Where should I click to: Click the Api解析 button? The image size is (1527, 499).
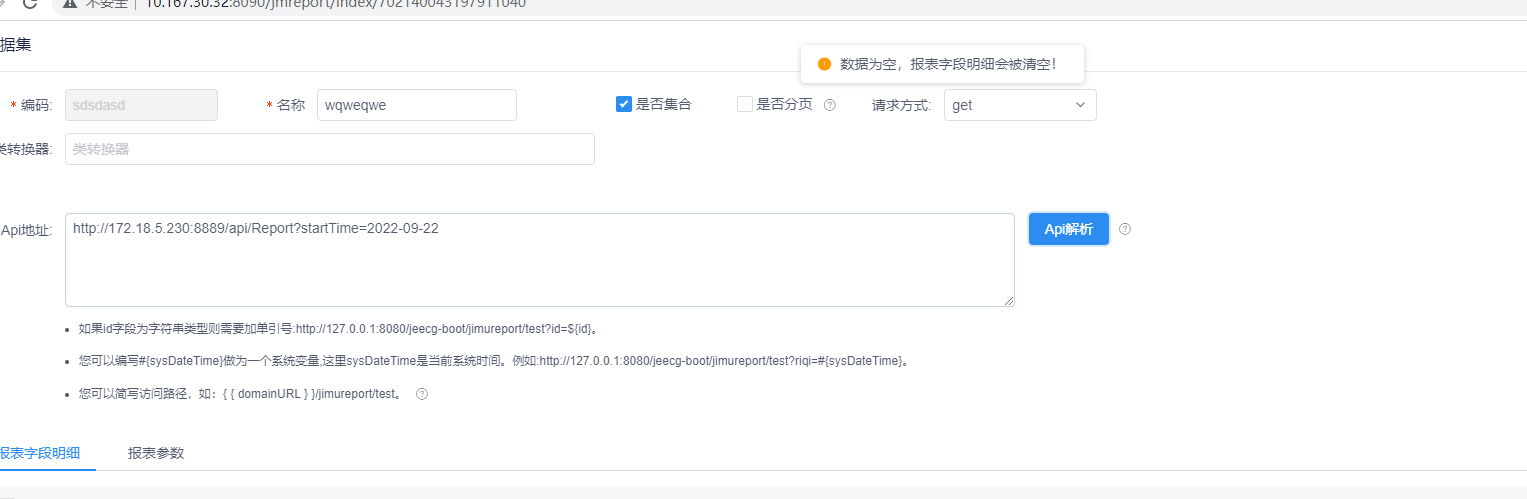point(1069,229)
